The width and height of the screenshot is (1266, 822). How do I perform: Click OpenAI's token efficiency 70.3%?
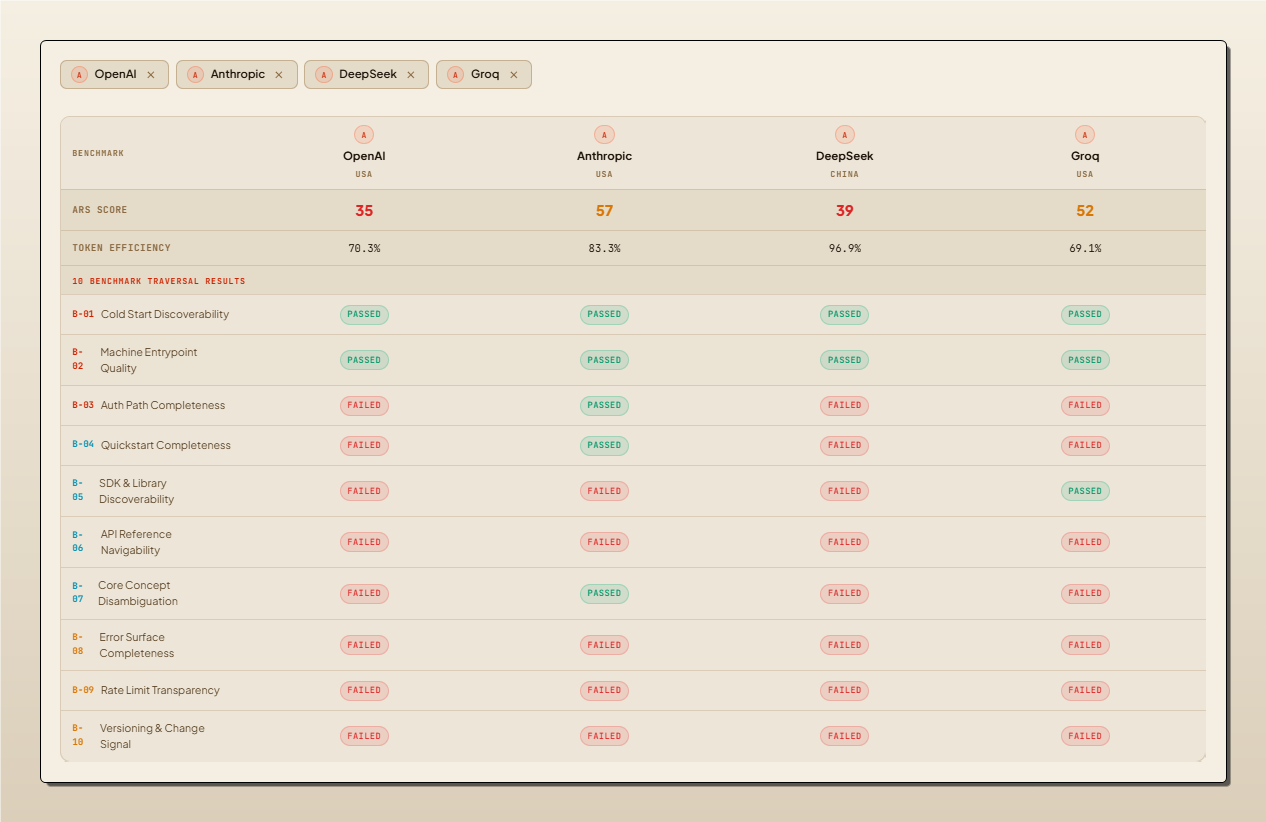tap(364, 248)
